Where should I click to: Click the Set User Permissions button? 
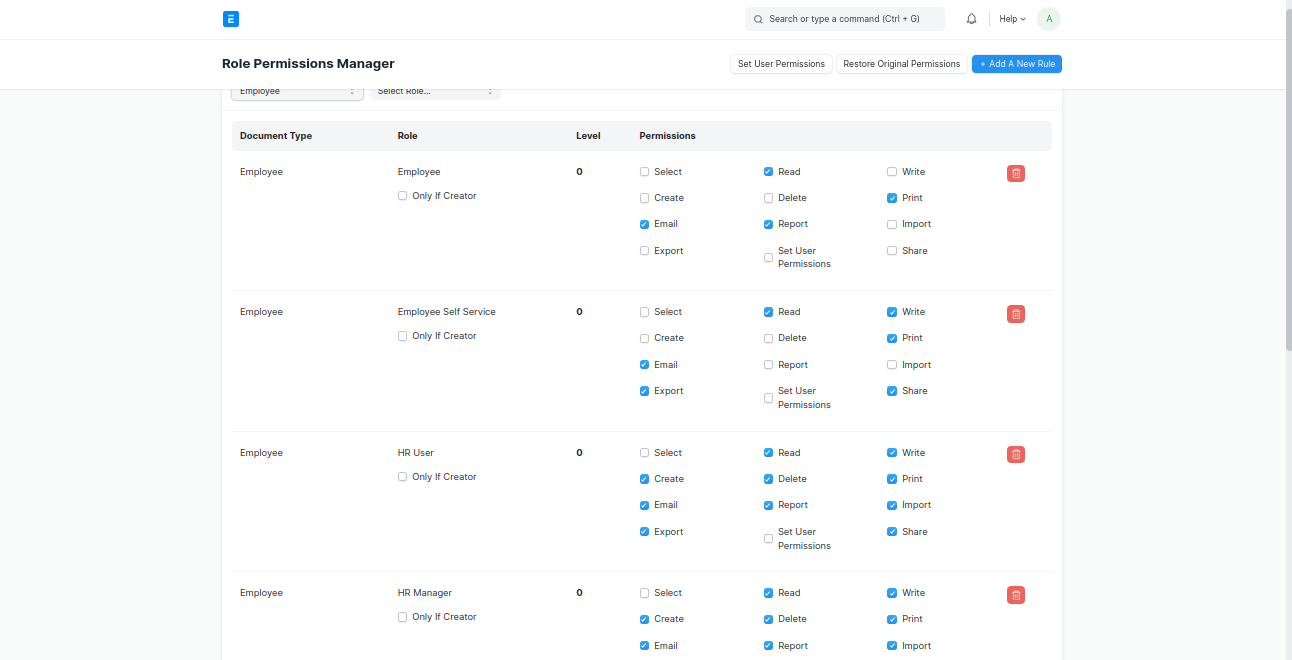pos(781,64)
